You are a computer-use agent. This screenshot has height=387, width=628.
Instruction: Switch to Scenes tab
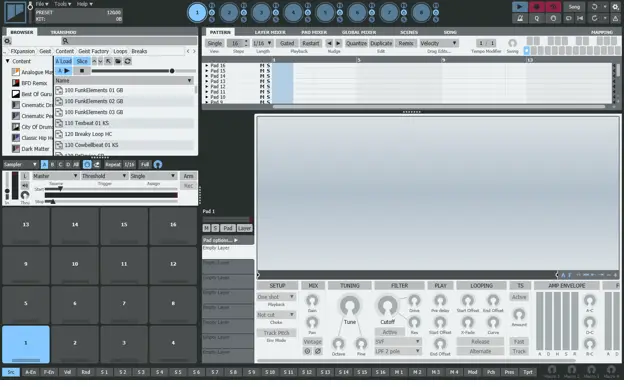coord(409,32)
